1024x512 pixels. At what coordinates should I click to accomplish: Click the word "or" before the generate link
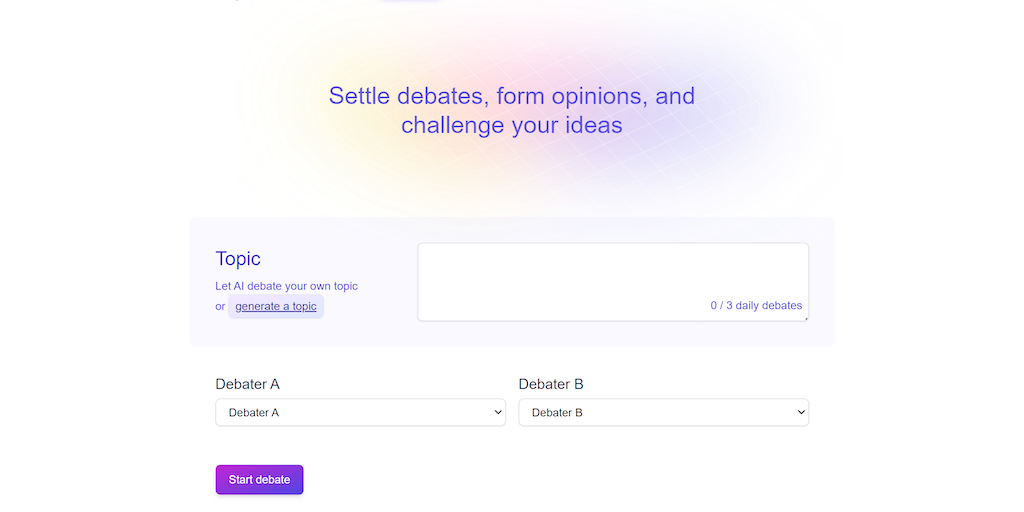220,307
